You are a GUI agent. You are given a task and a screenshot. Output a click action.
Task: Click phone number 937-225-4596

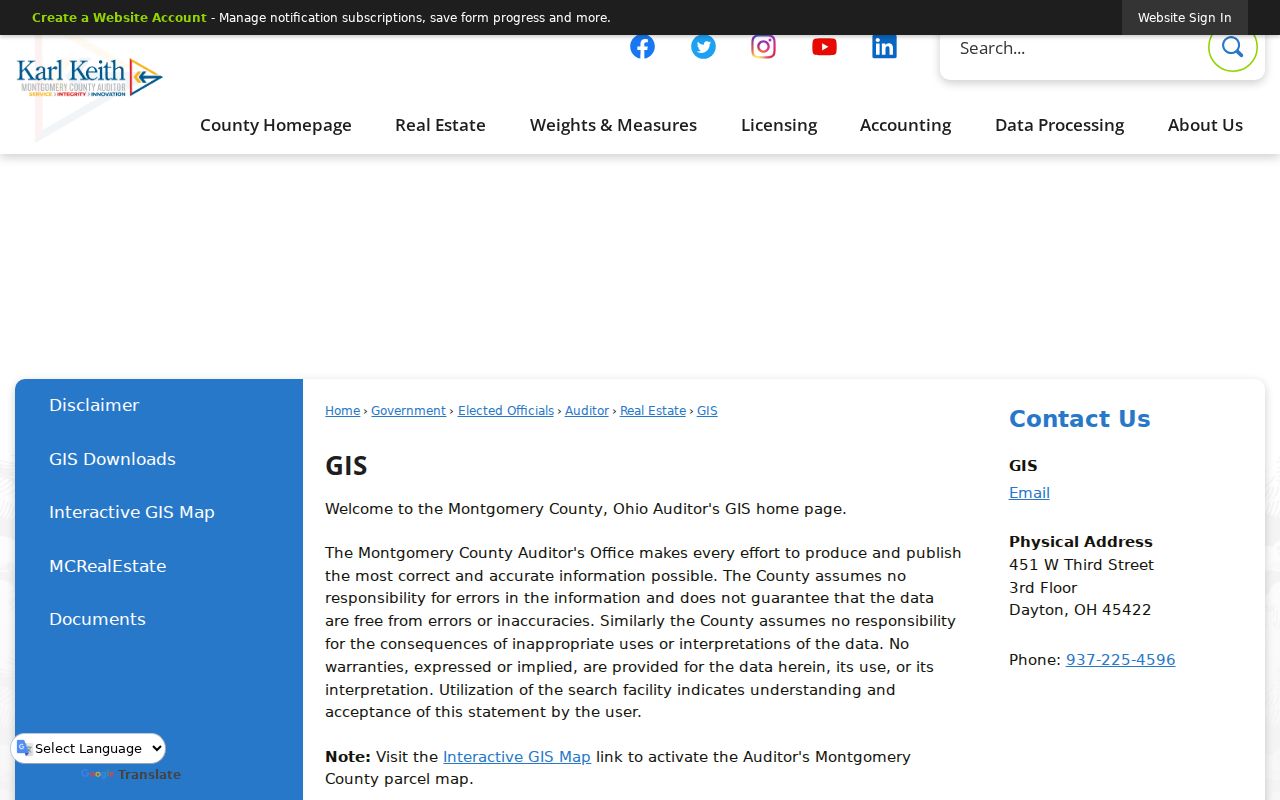coord(1120,660)
